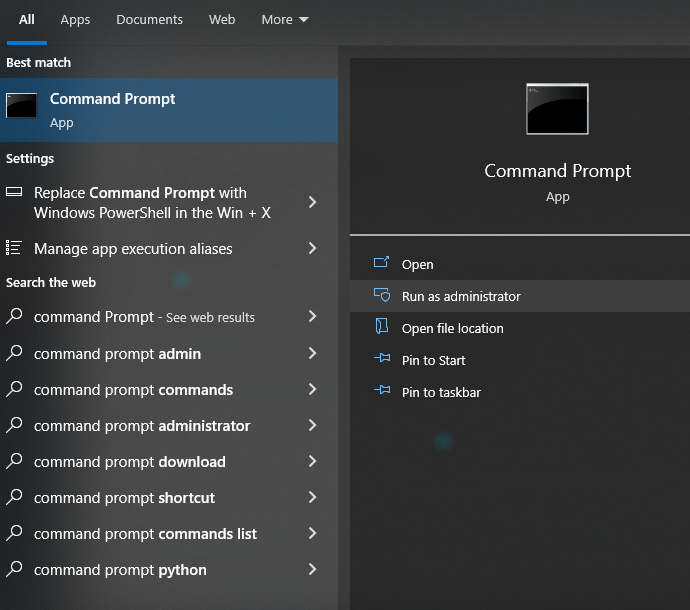
Task: Click the search icon beside 'command prompt admin'
Action: (x=15, y=353)
